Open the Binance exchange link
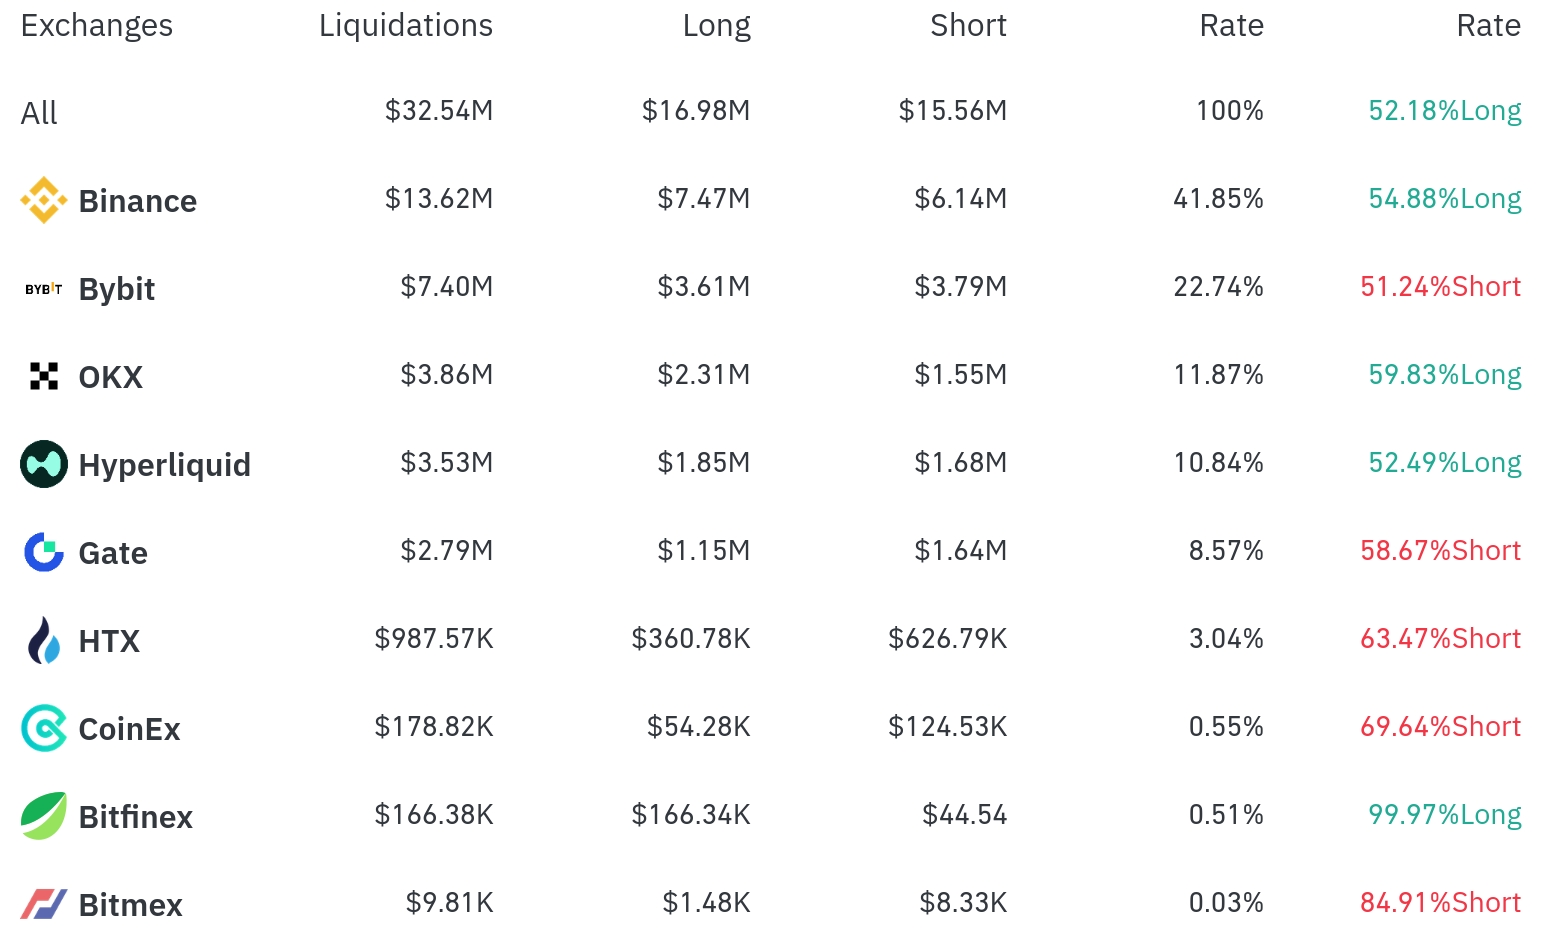Screen dimensions: 1542x928 pyautogui.click(x=137, y=201)
